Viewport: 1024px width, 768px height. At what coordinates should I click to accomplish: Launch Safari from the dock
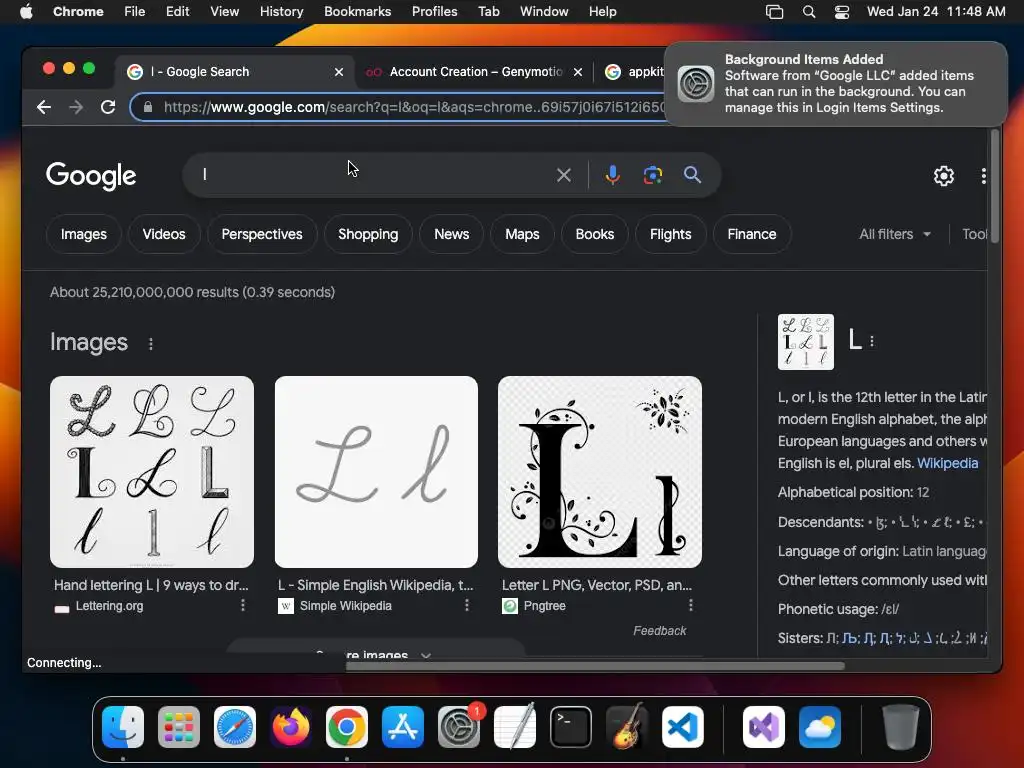tap(235, 727)
